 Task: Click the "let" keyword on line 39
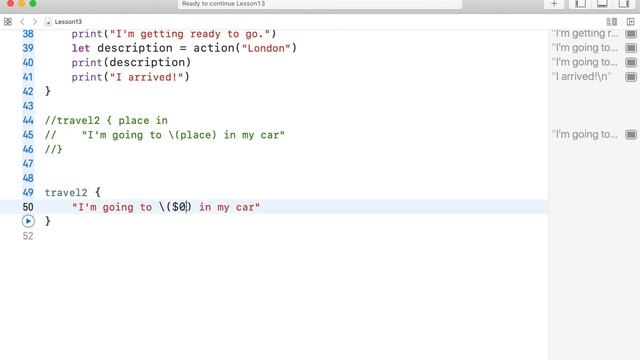pyautogui.click(x=81, y=48)
